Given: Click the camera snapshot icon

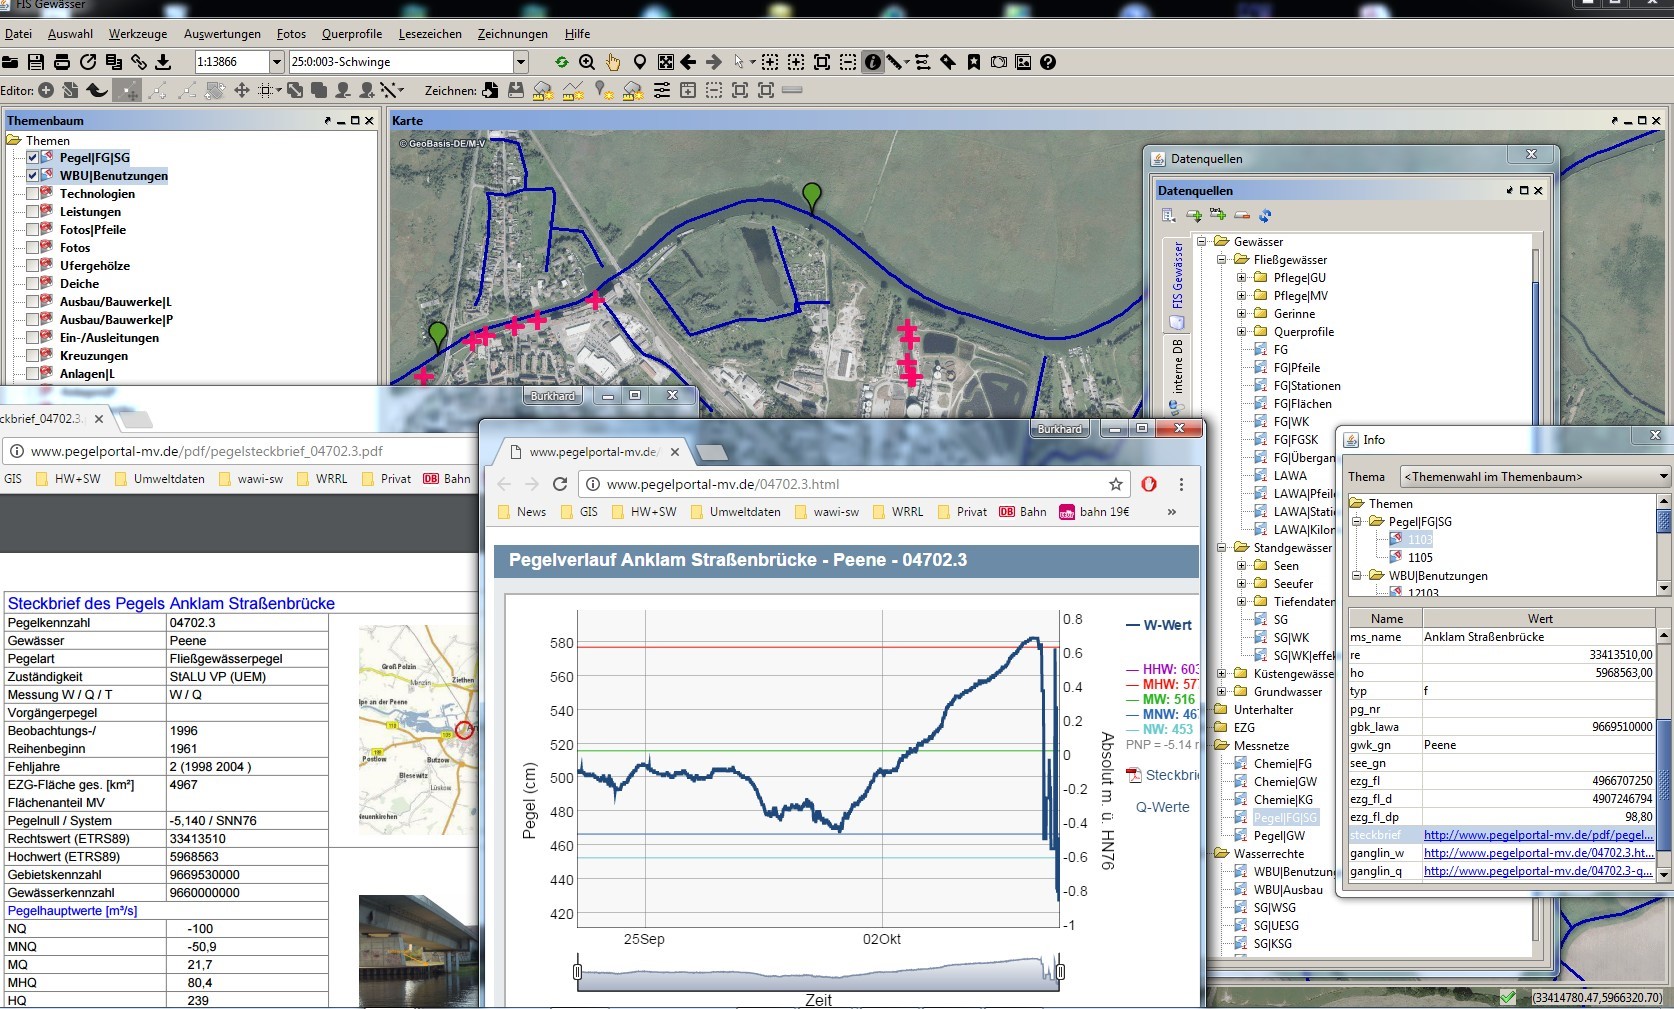Looking at the screenshot, I should point(999,62).
